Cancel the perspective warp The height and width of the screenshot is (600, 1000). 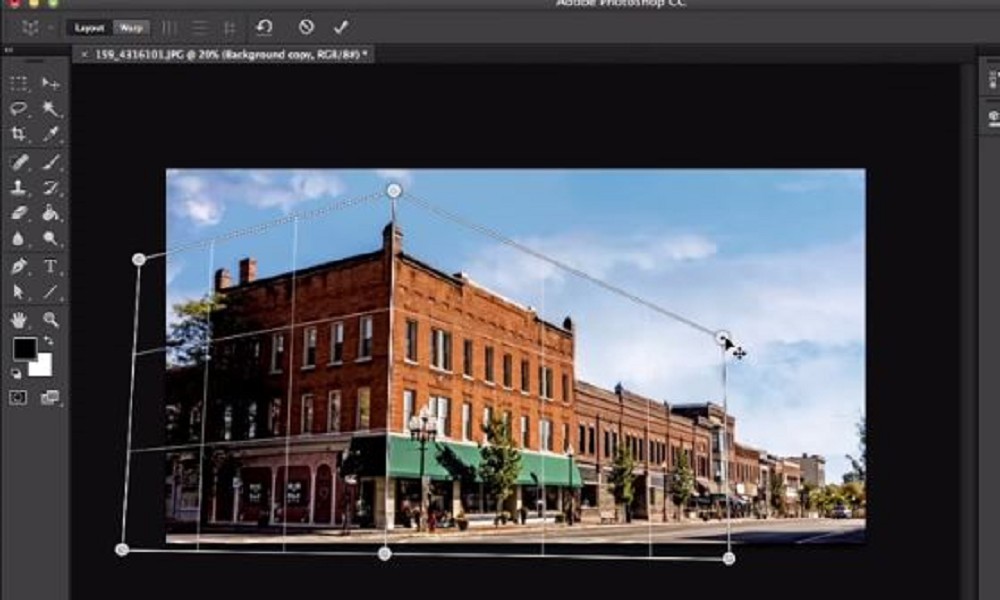(306, 27)
